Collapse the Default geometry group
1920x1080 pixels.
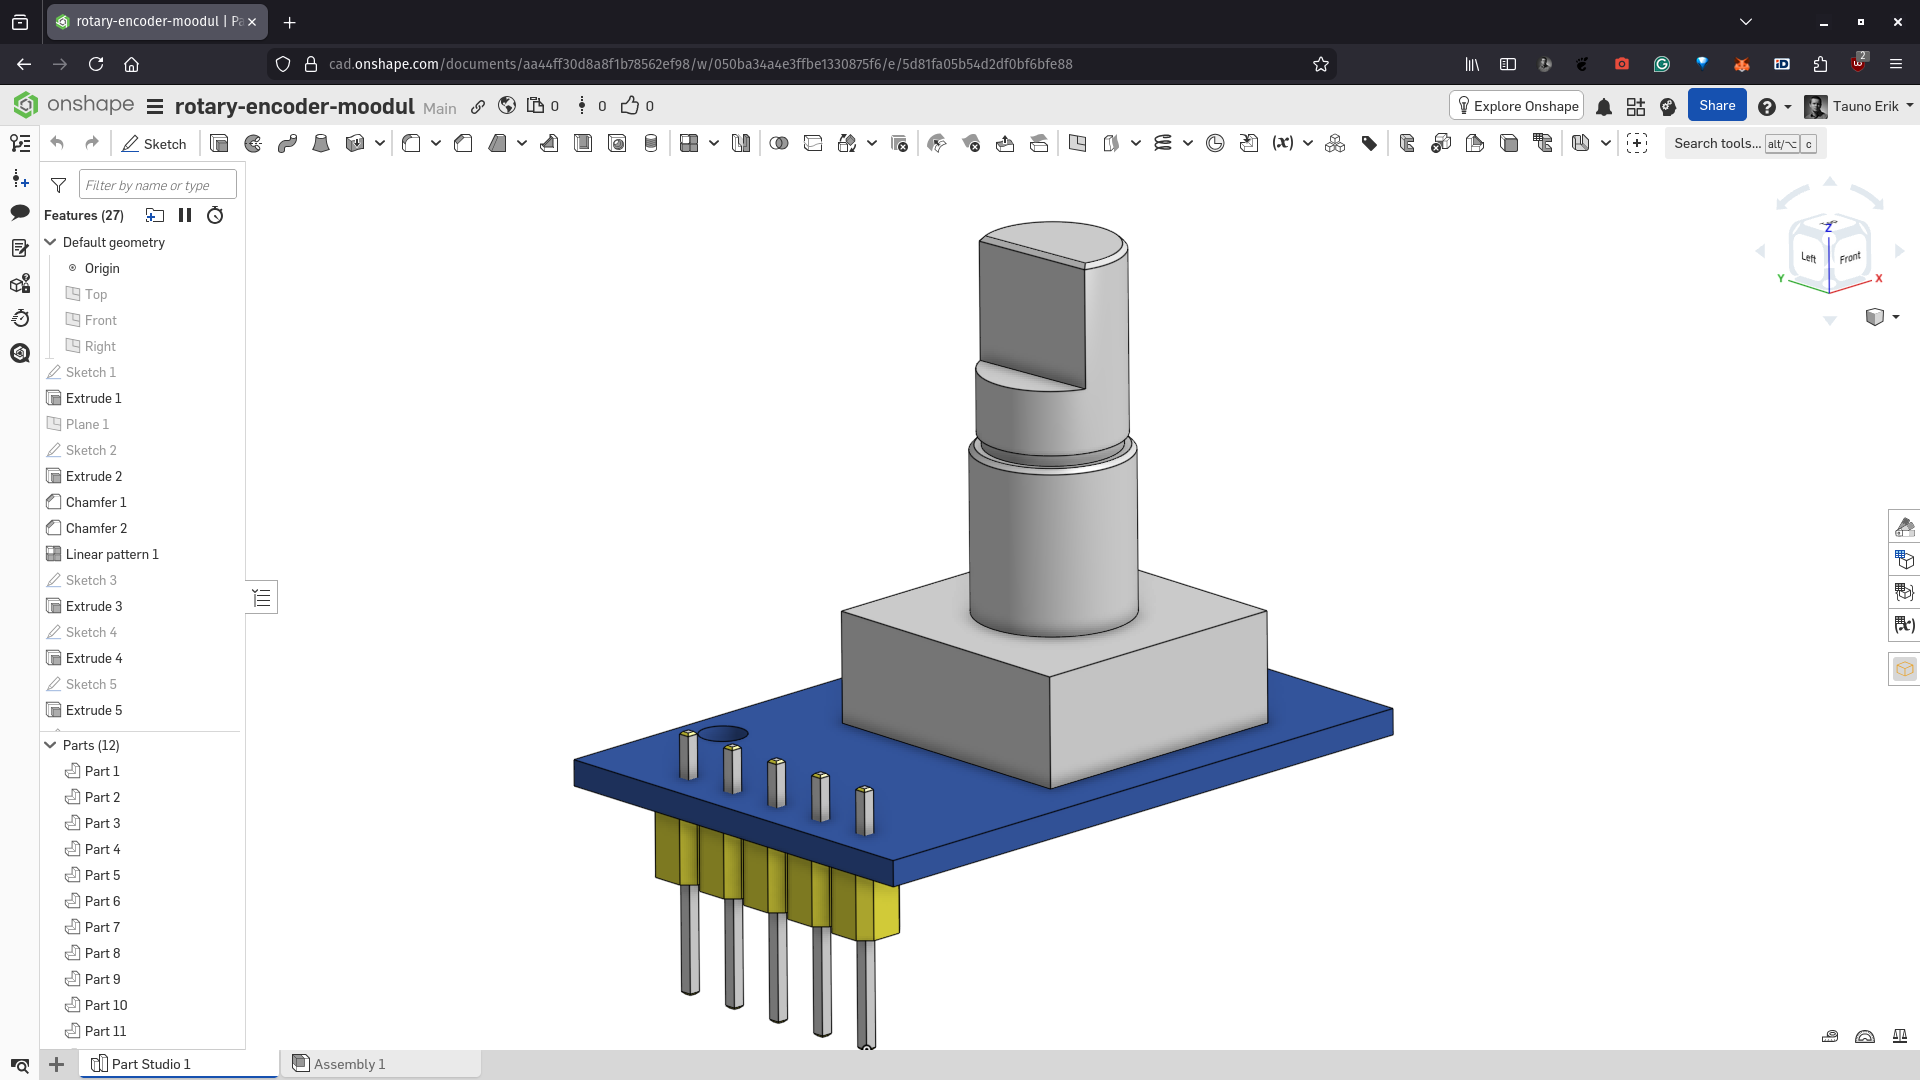click(x=51, y=242)
